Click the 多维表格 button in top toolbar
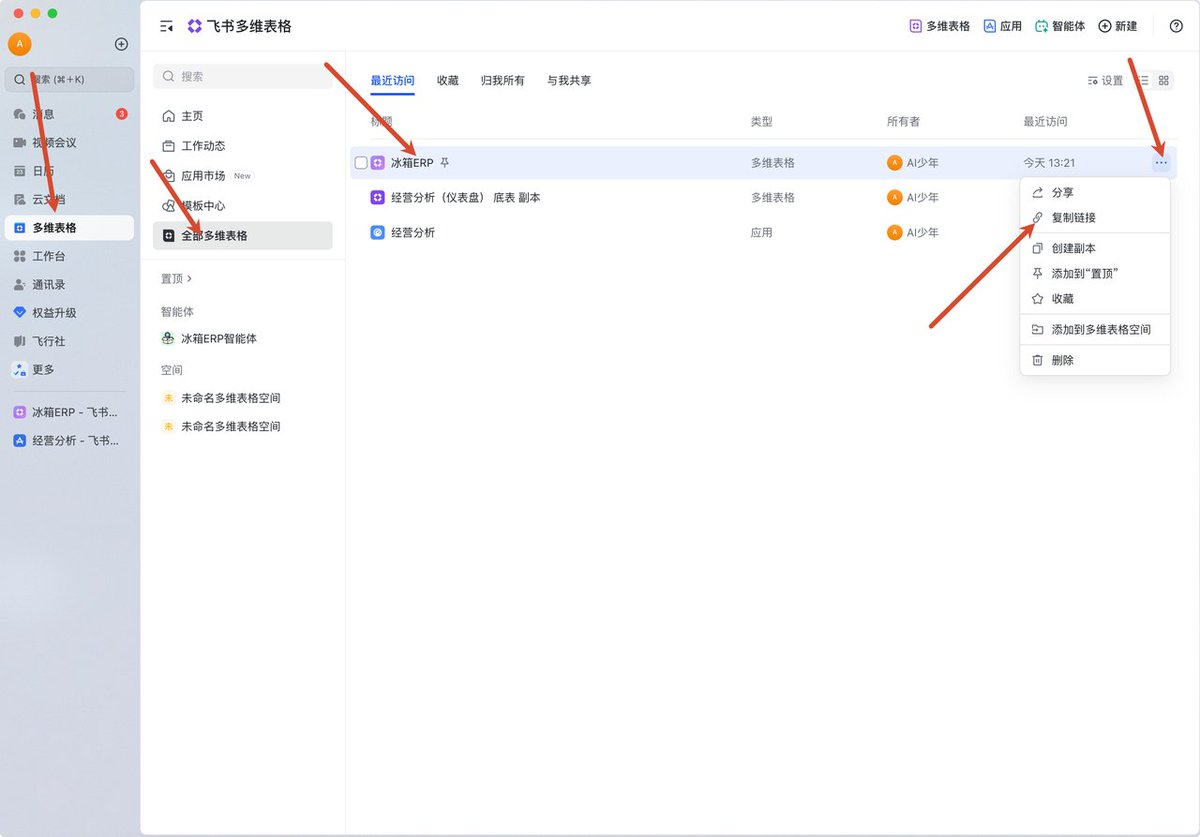 (939, 26)
